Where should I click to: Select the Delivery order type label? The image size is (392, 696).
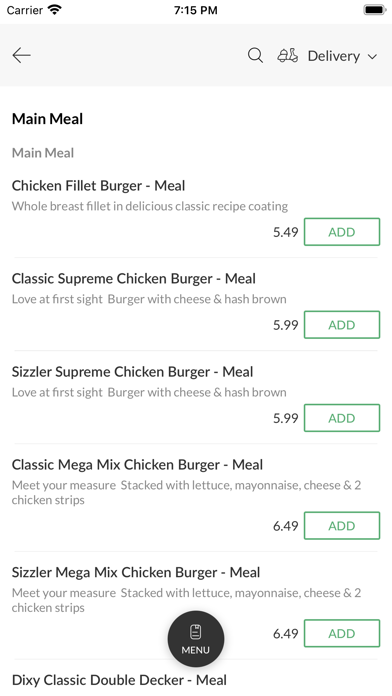coord(333,56)
